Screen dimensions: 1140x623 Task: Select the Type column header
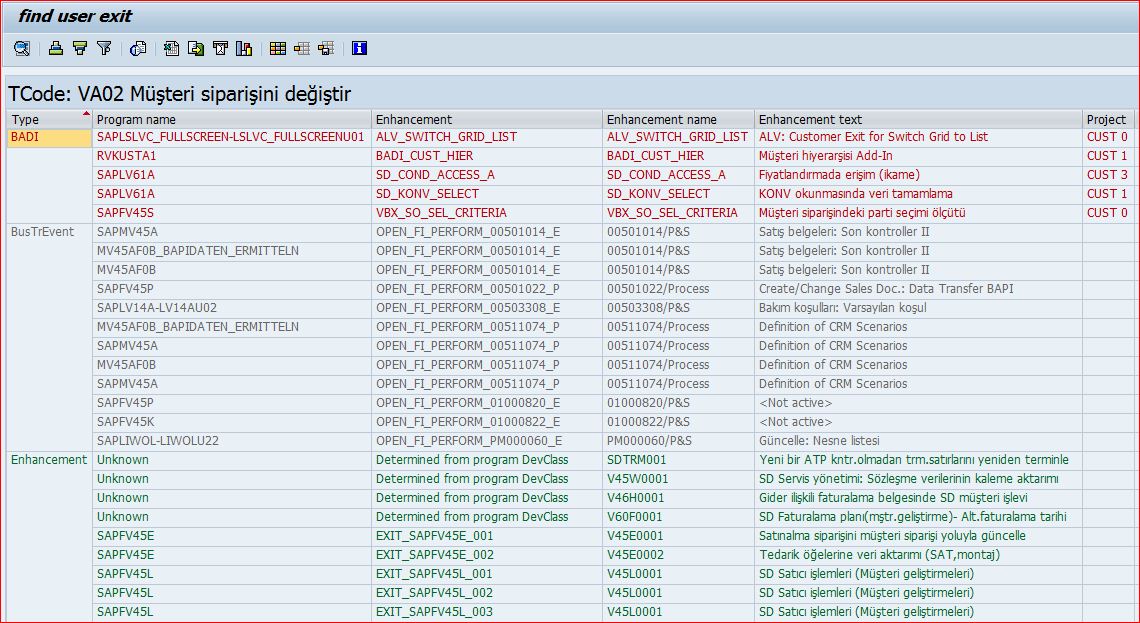pyautogui.click(x=49, y=119)
